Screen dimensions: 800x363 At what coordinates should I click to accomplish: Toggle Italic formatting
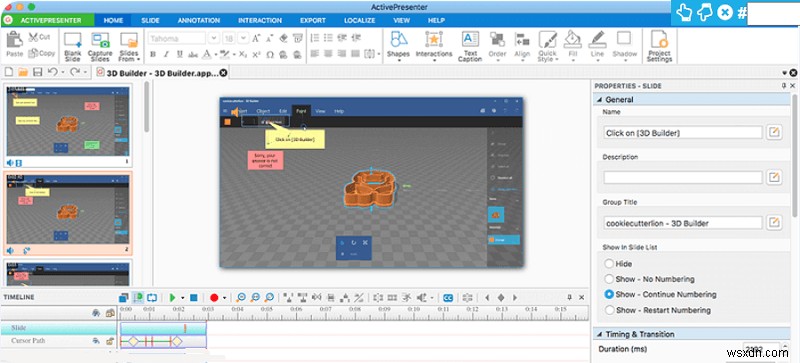166,54
